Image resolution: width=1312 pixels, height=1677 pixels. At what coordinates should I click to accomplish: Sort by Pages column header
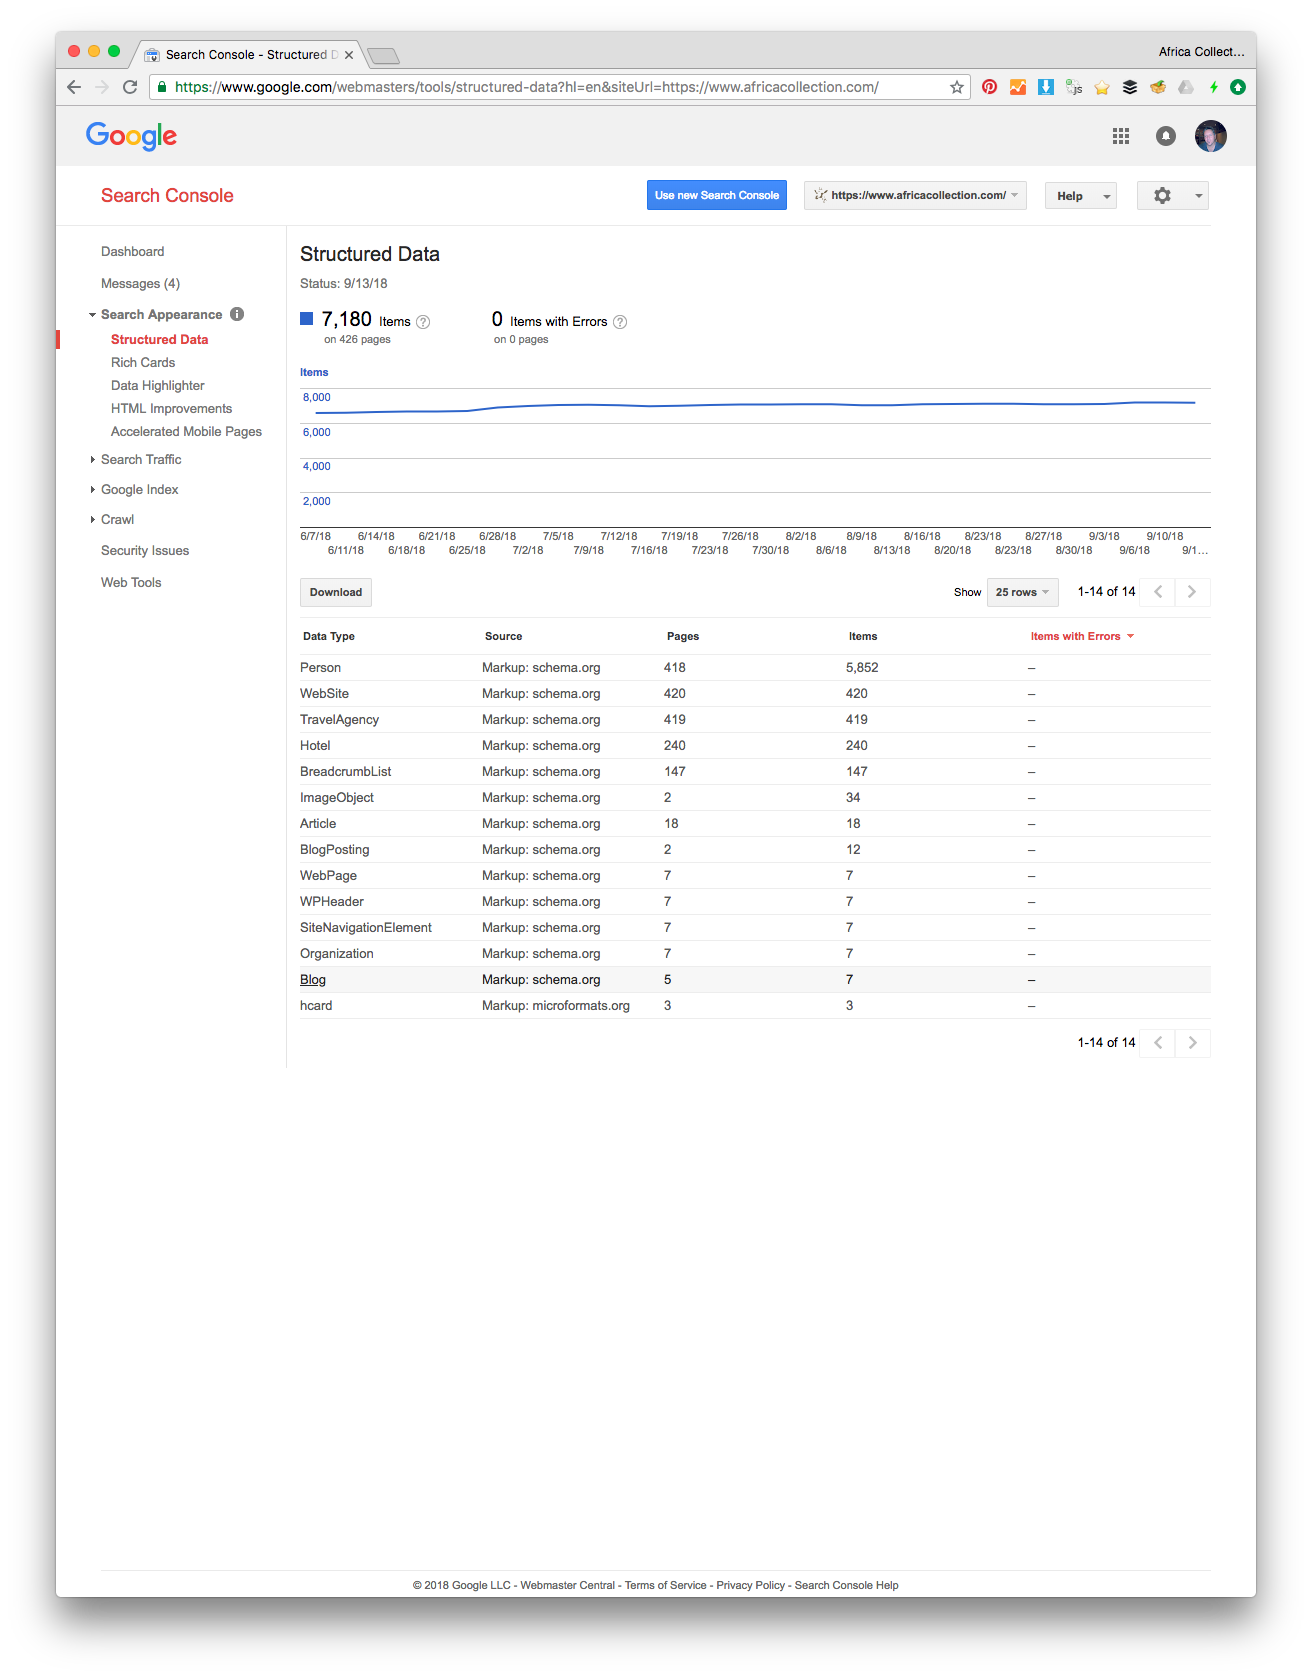683,636
